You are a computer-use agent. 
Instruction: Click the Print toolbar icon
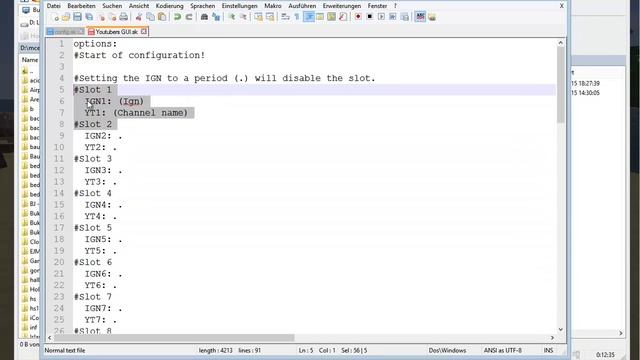(124, 17)
